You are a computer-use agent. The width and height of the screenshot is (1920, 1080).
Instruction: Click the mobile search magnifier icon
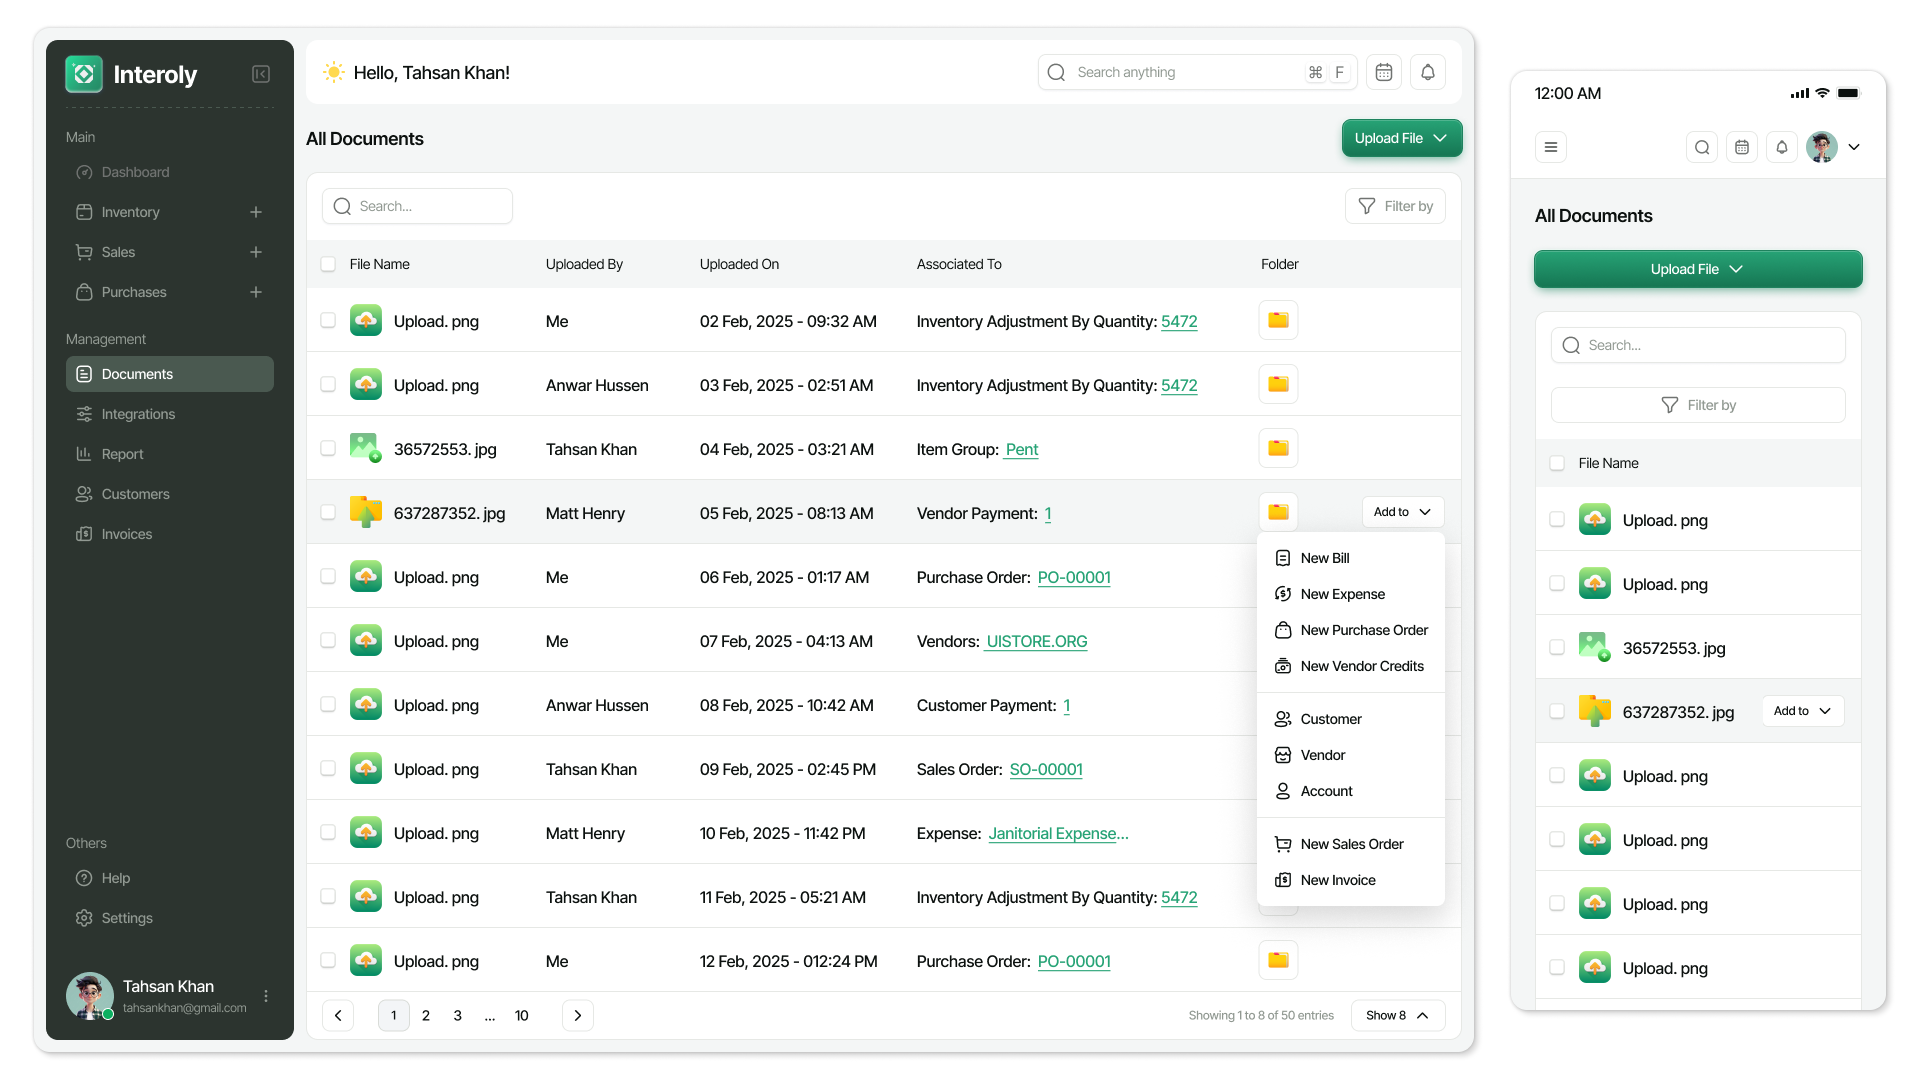coord(1702,147)
